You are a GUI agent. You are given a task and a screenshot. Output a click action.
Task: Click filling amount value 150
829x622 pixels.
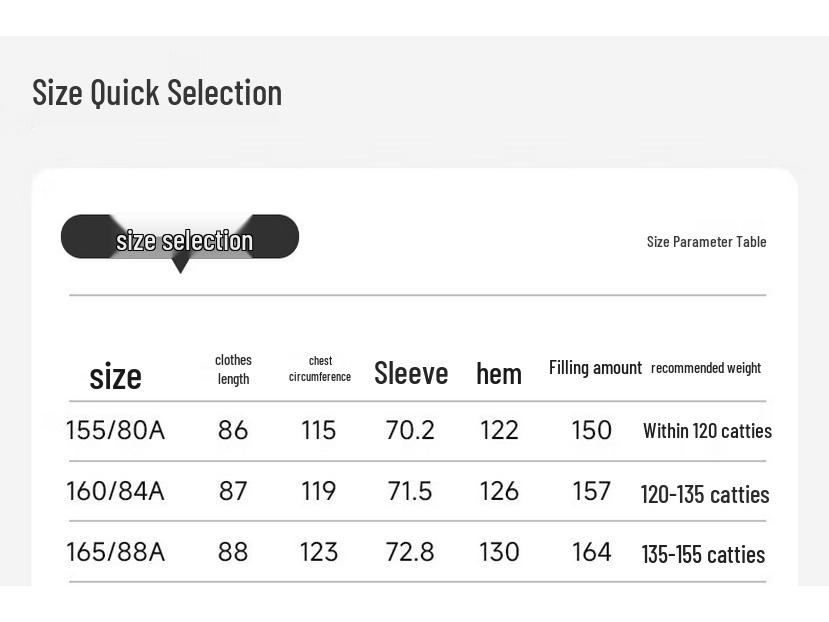pos(591,430)
